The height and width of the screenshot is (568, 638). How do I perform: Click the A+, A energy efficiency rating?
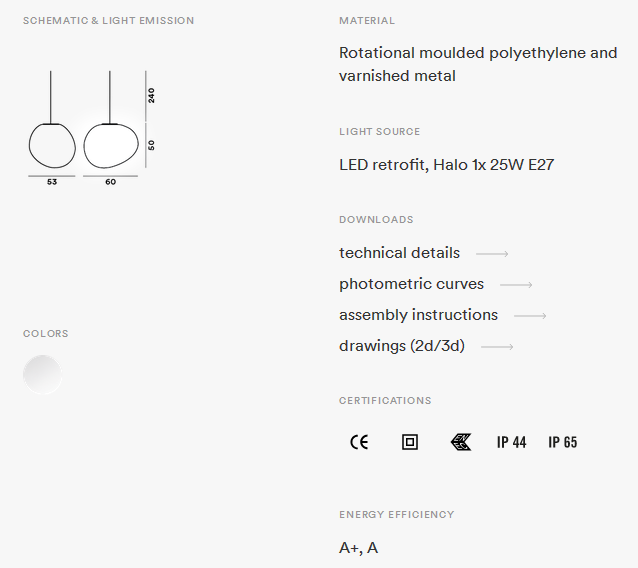tap(358, 548)
